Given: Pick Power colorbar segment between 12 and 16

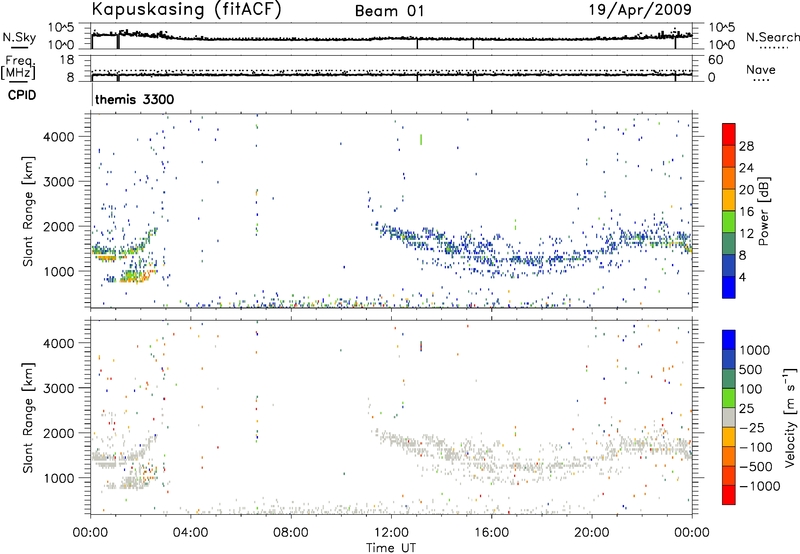Looking at the screenshot, I should pos(729,221).
